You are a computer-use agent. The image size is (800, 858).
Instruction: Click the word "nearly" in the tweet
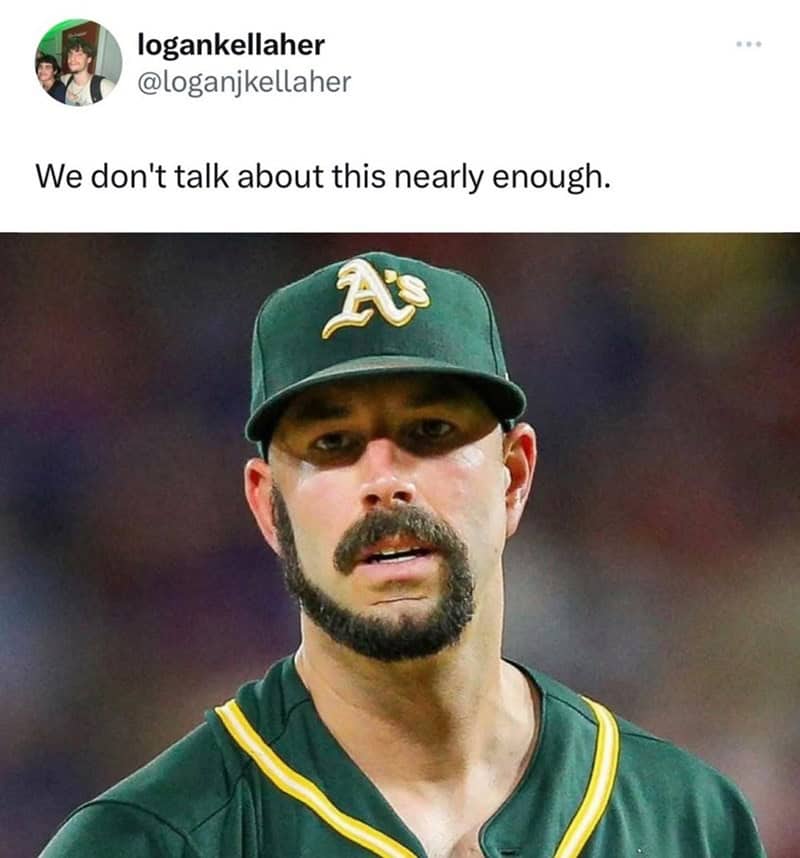coord(439,178)
